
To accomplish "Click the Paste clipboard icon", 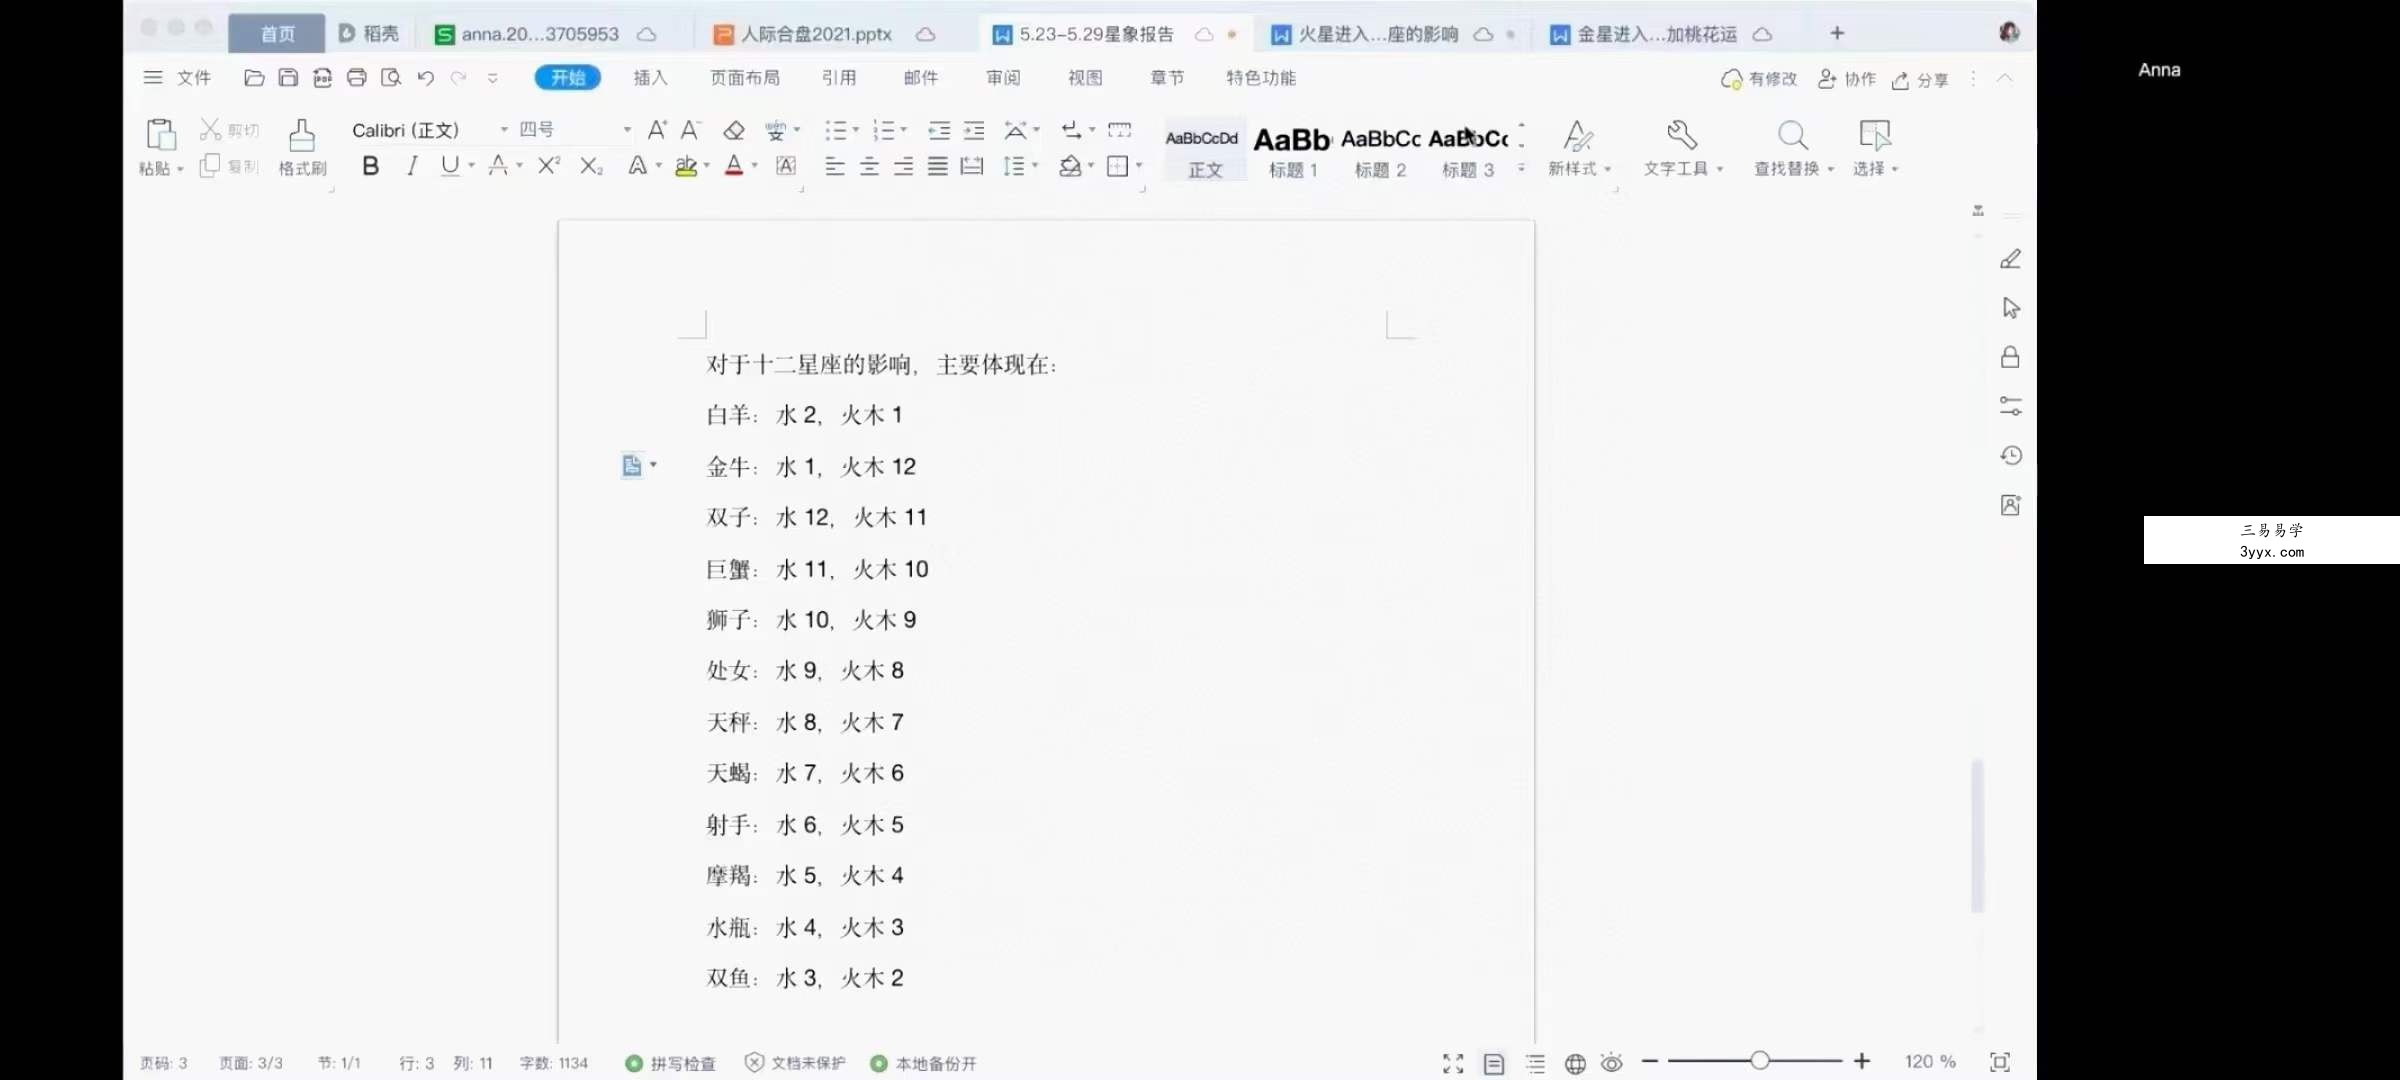I will coord(161,135).
